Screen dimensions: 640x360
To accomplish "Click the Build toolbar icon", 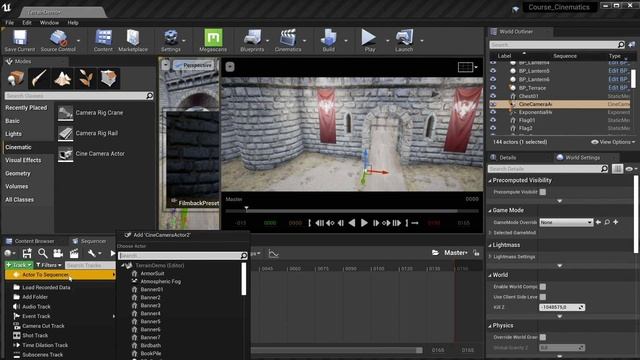I will click(x=328, y=40).
